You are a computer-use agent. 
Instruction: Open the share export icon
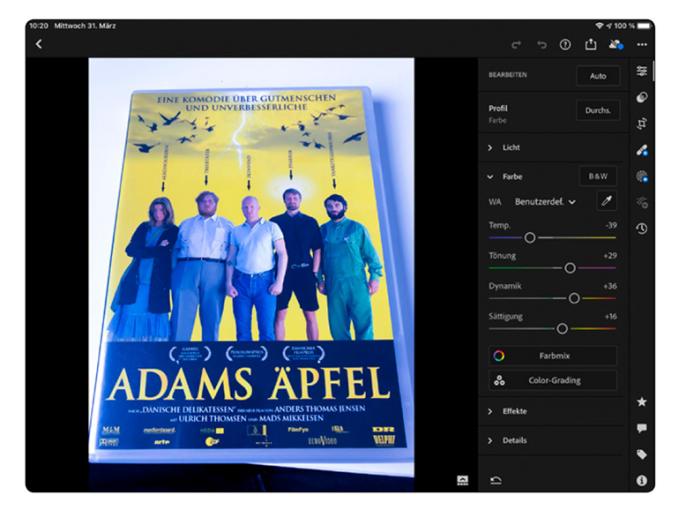tap(591, 44)
